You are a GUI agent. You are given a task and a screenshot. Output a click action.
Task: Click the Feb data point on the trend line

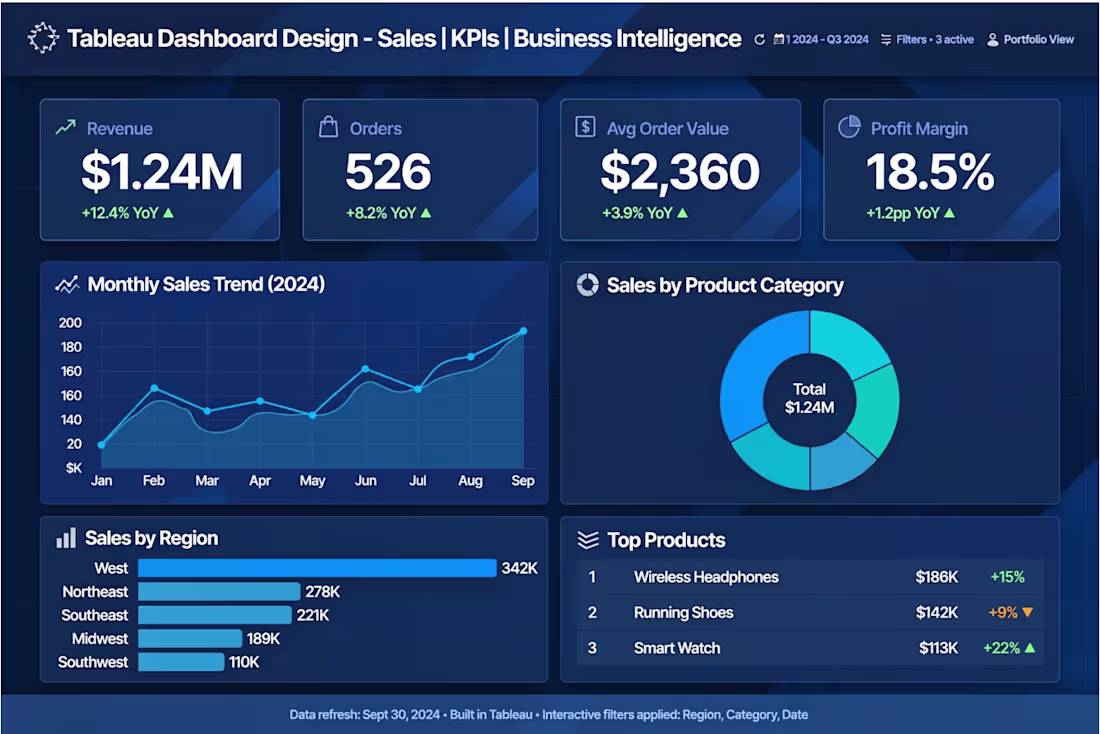[154, 388]
